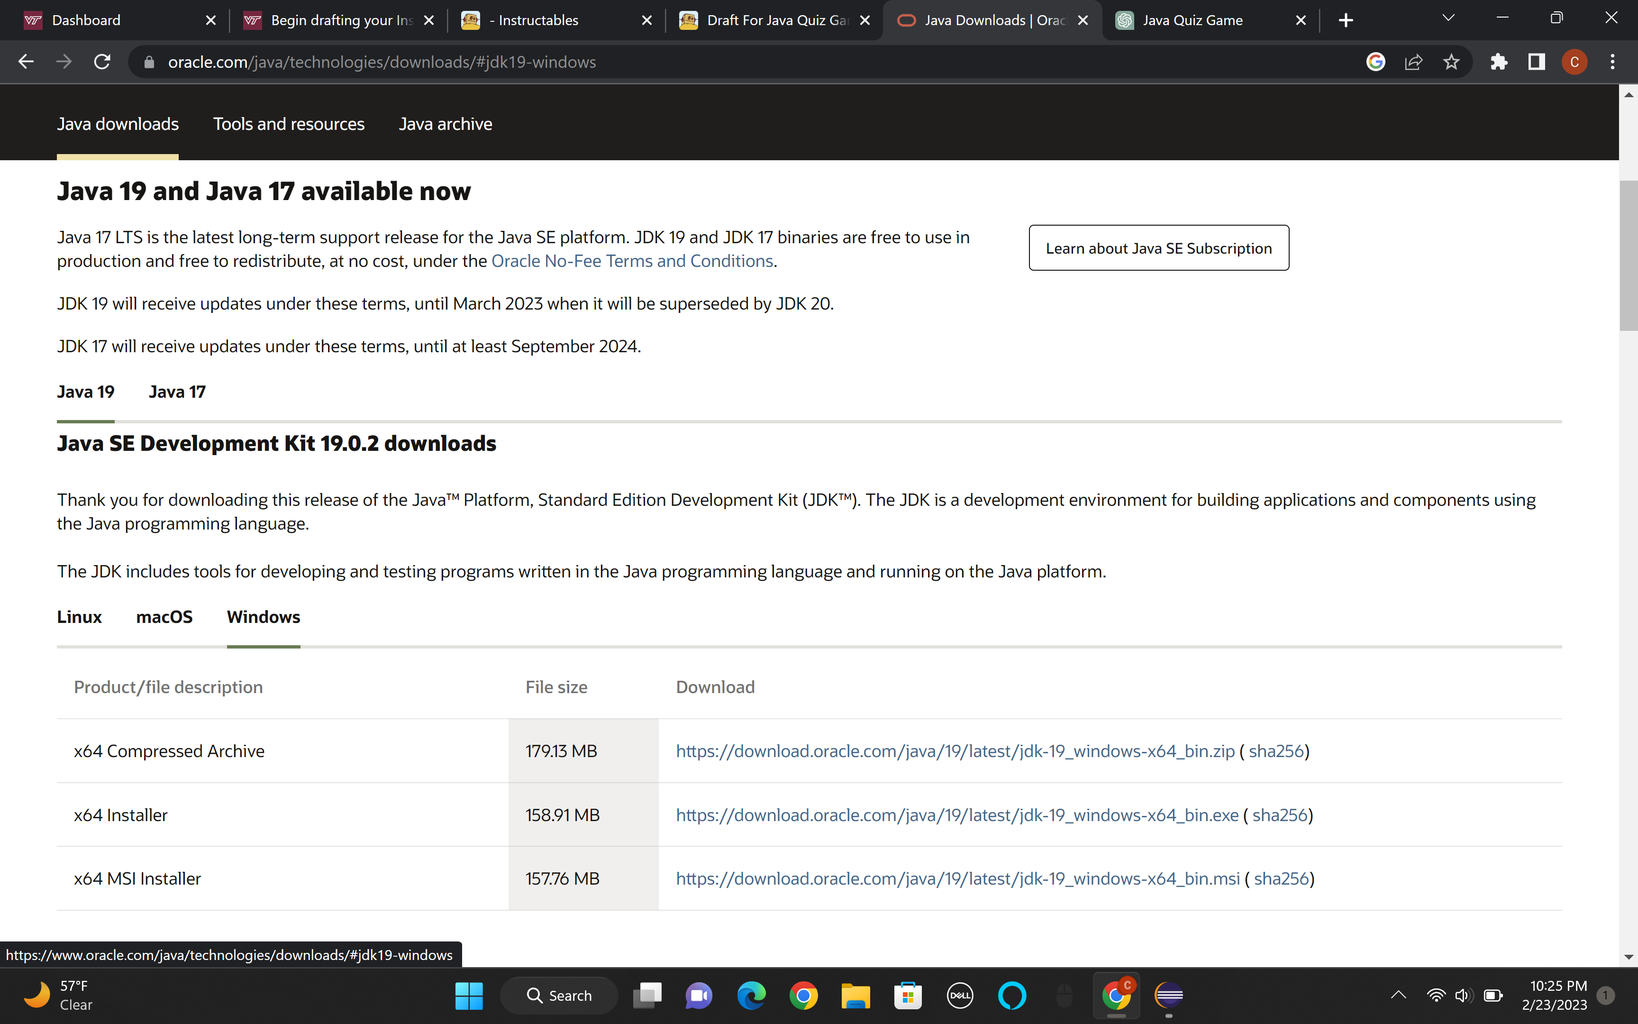The height and width of the screenshot is (1024, 1638).
Task: Click the Wi-Fi network tray icon
Action: click(x=1436, y=996)
